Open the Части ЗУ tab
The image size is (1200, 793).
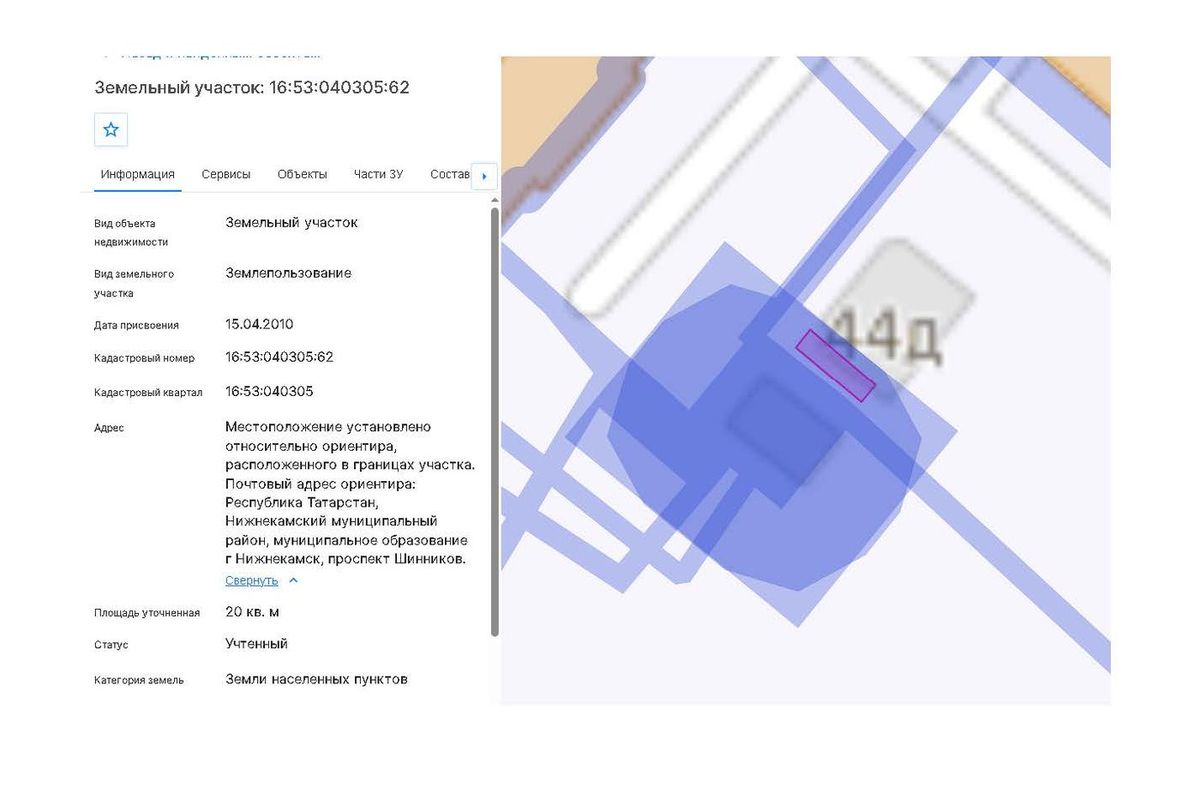[378, 174]
